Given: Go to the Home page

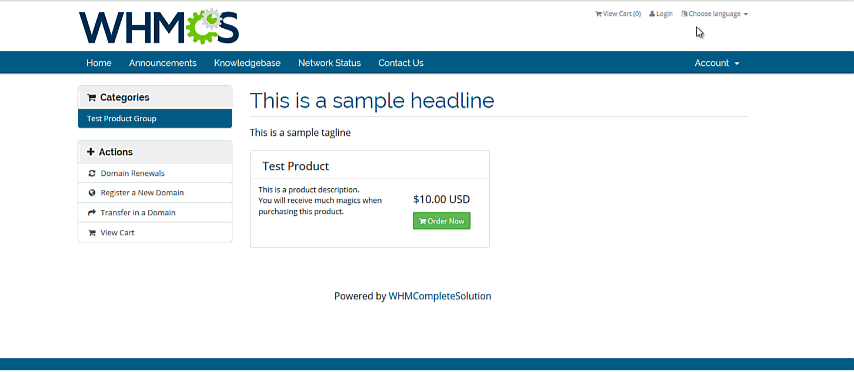Looking at the screenshot, I should tap(99, 63).
